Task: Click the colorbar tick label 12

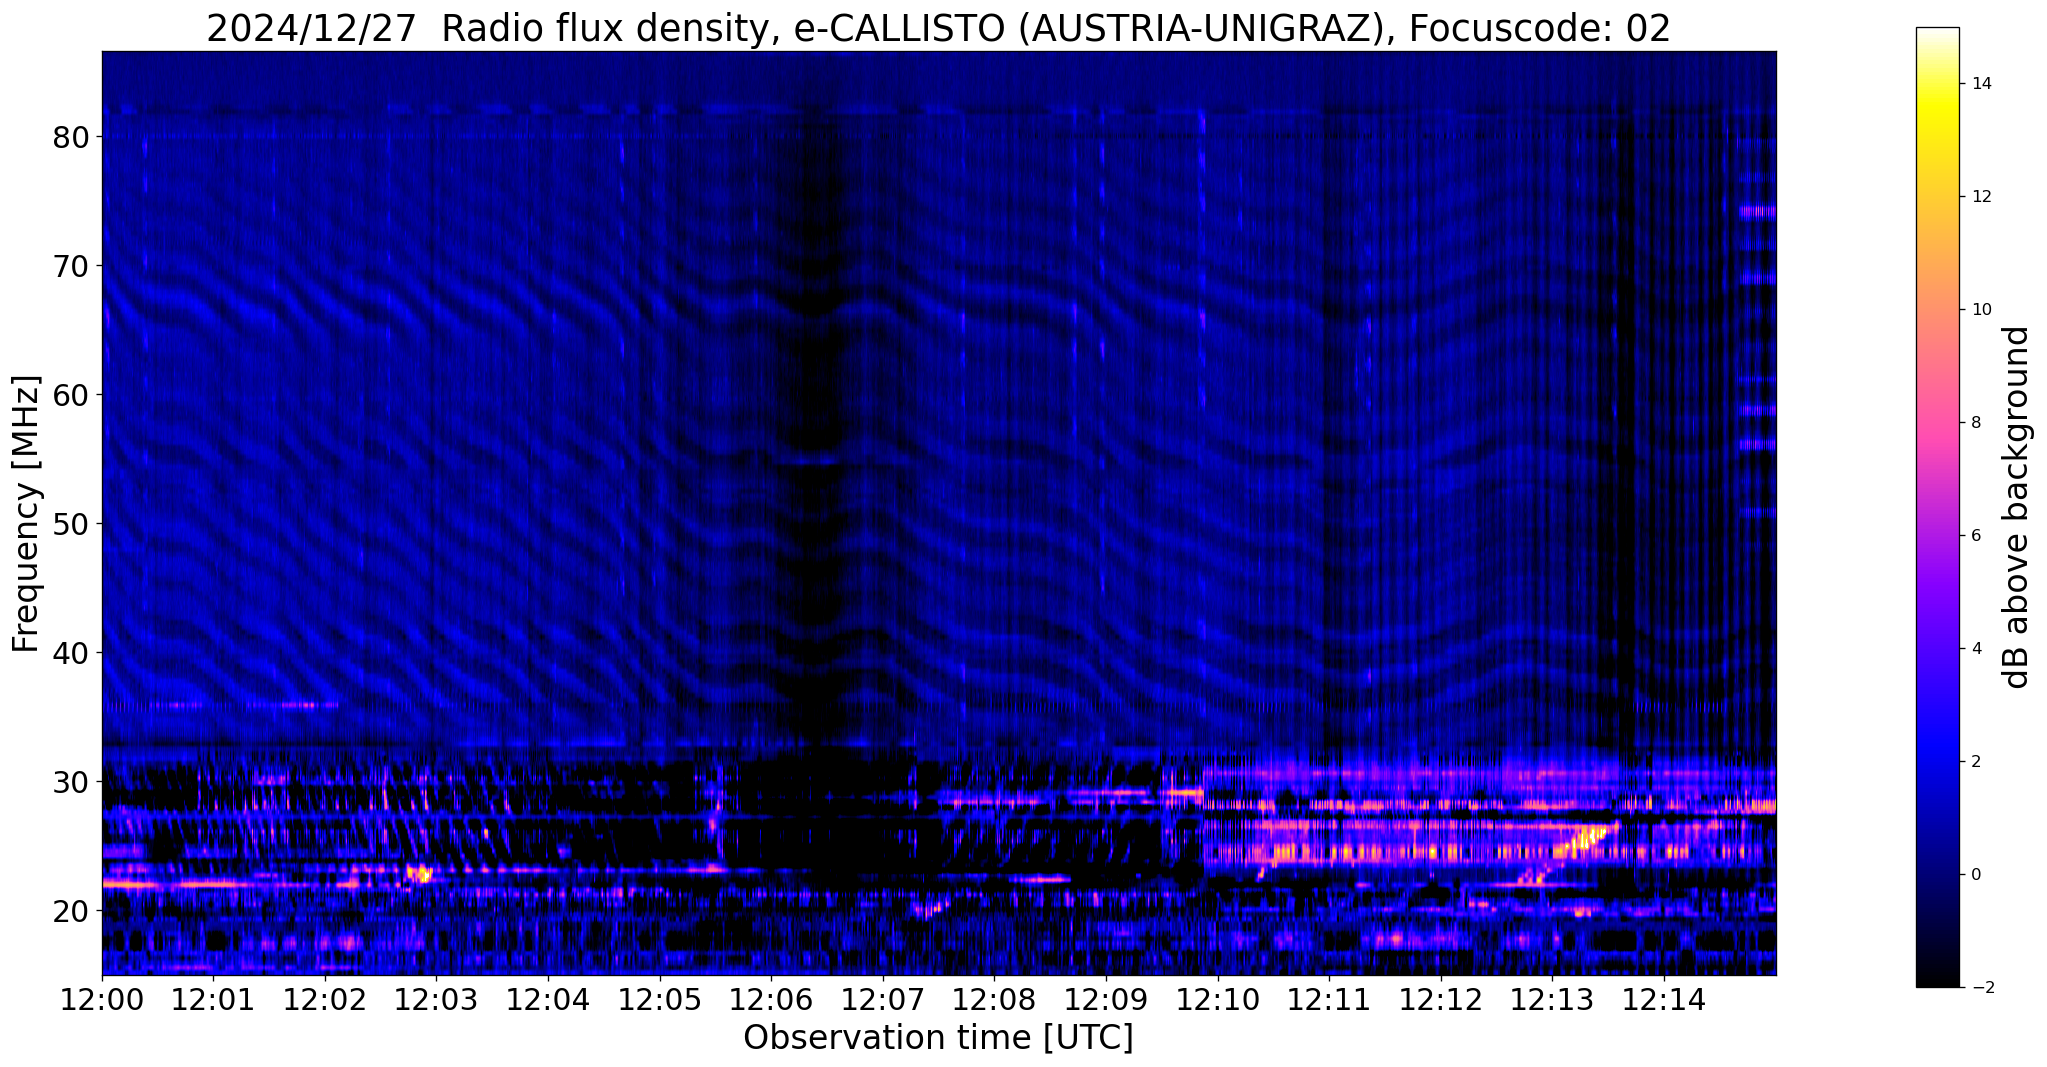Action: pos(1980,197)
